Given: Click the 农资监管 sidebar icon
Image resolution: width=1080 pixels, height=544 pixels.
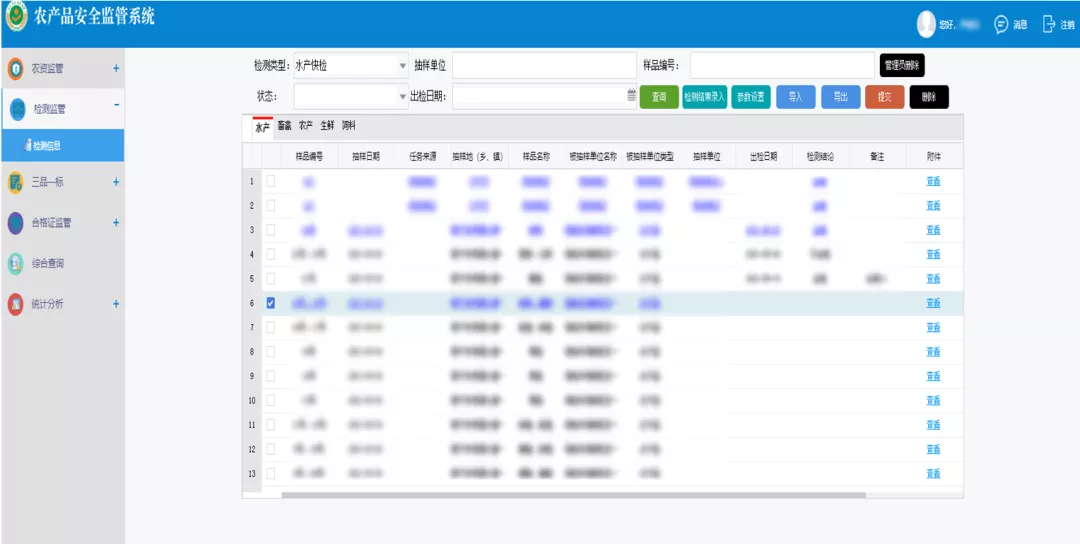Looking at the screenshot, I should pos(16,69).
